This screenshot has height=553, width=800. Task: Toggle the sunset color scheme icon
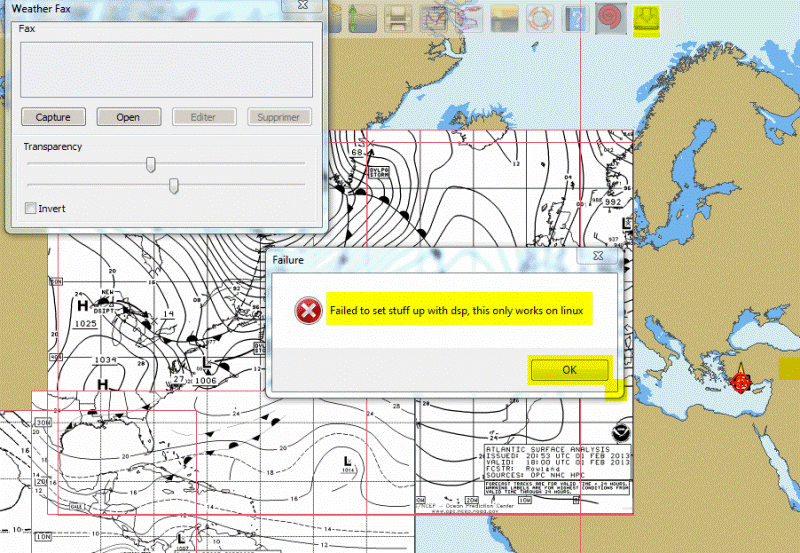click(505, 17)
